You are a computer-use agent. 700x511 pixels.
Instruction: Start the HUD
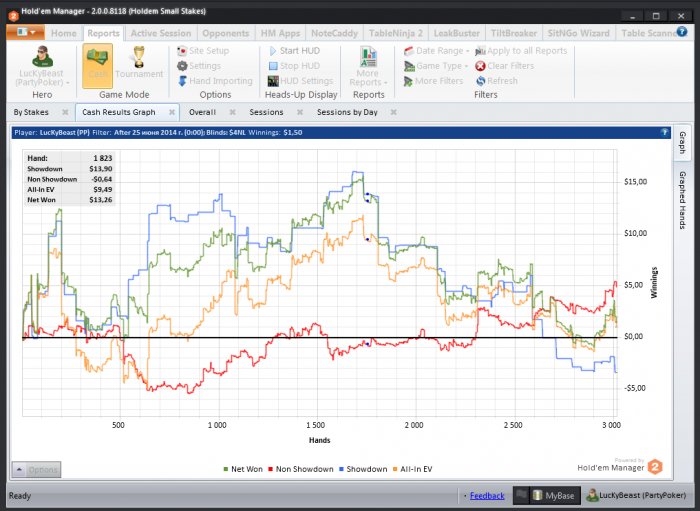coord(295,51)
